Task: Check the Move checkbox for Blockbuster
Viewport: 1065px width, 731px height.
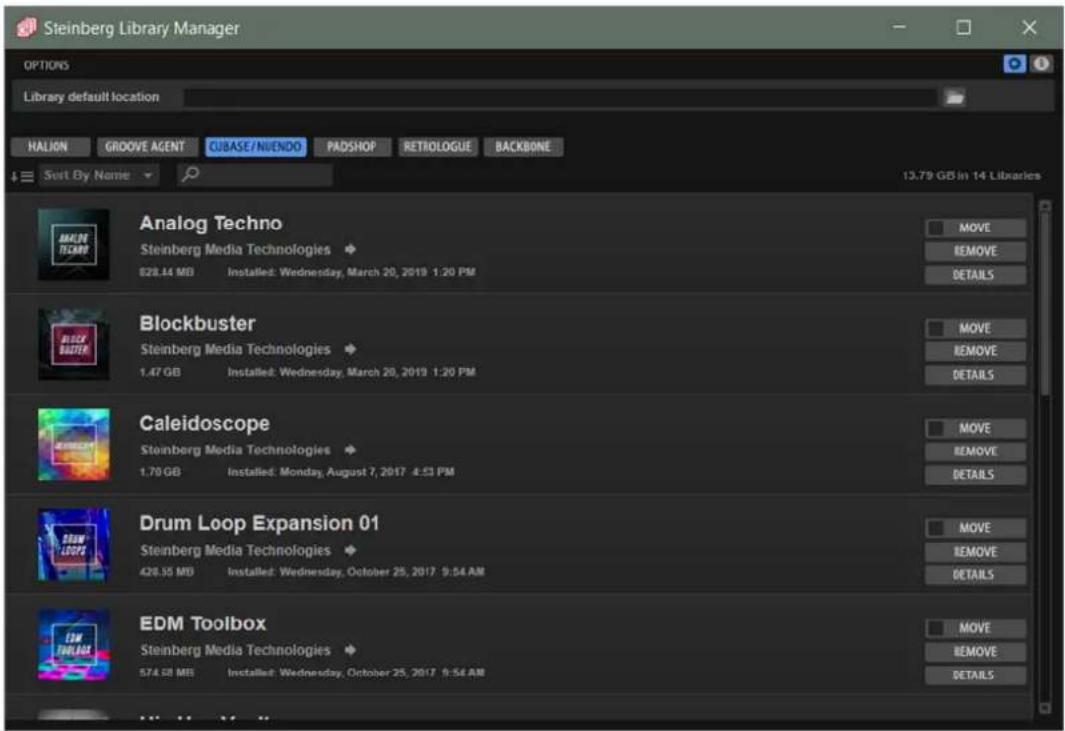Action: pyautogui.click(x=935, y=328)
